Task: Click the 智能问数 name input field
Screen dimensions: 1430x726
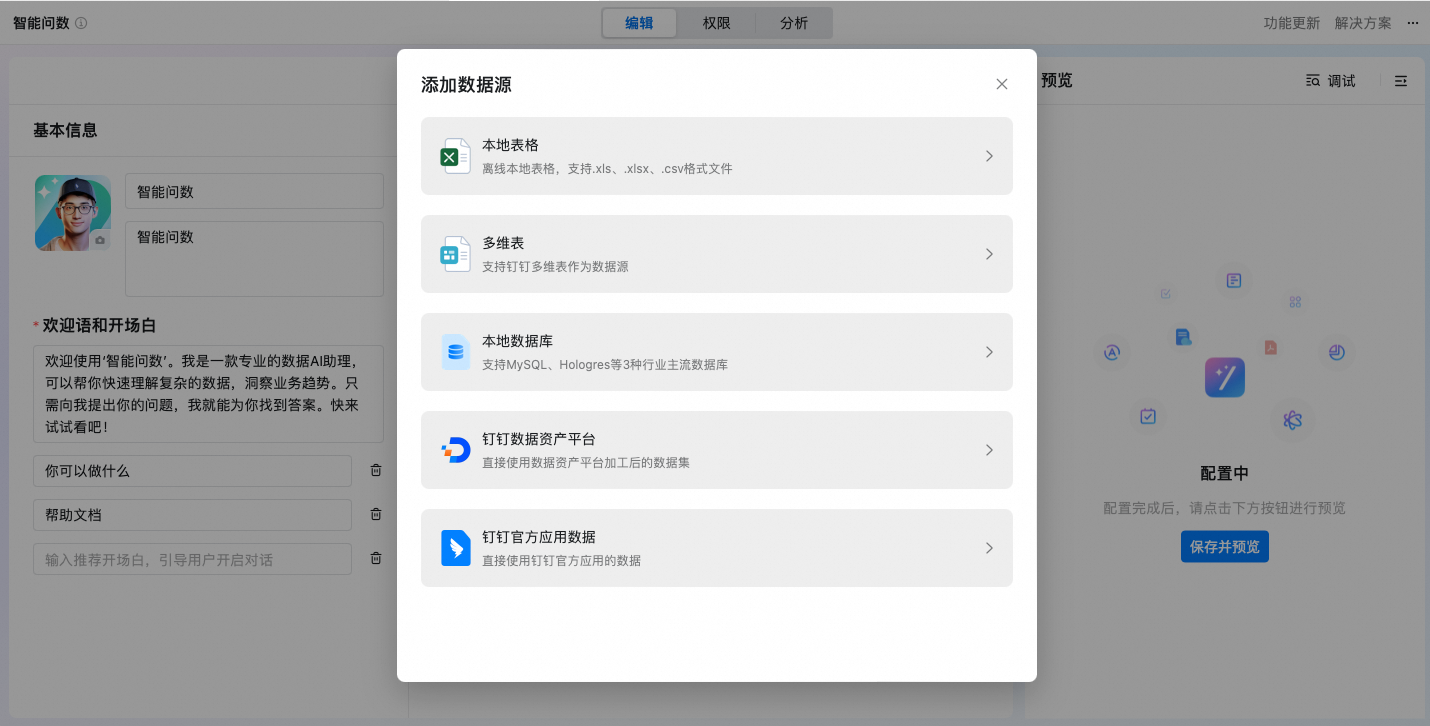Action: (x=254, y=192)
